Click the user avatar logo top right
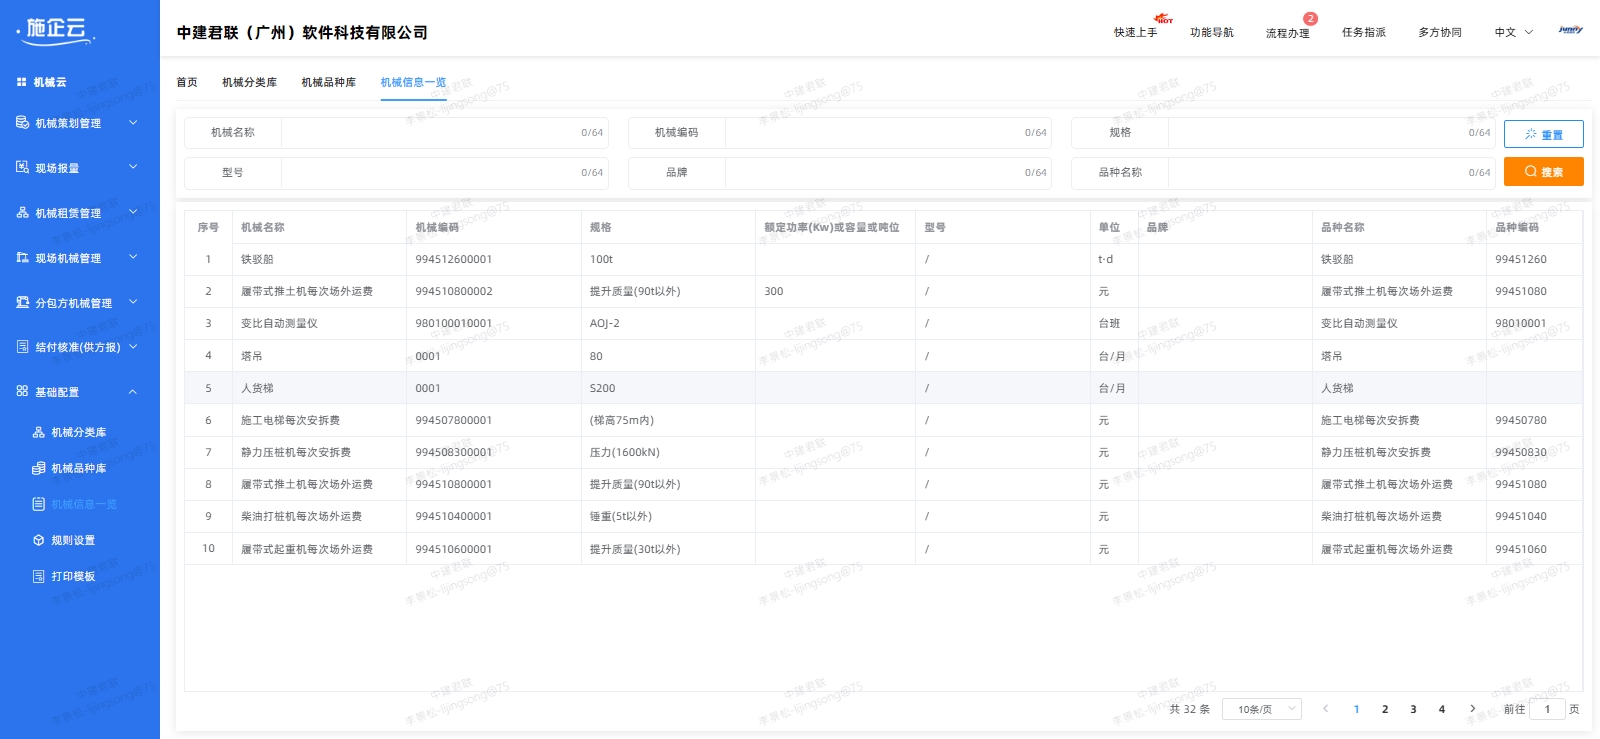 click(1570, 31)
